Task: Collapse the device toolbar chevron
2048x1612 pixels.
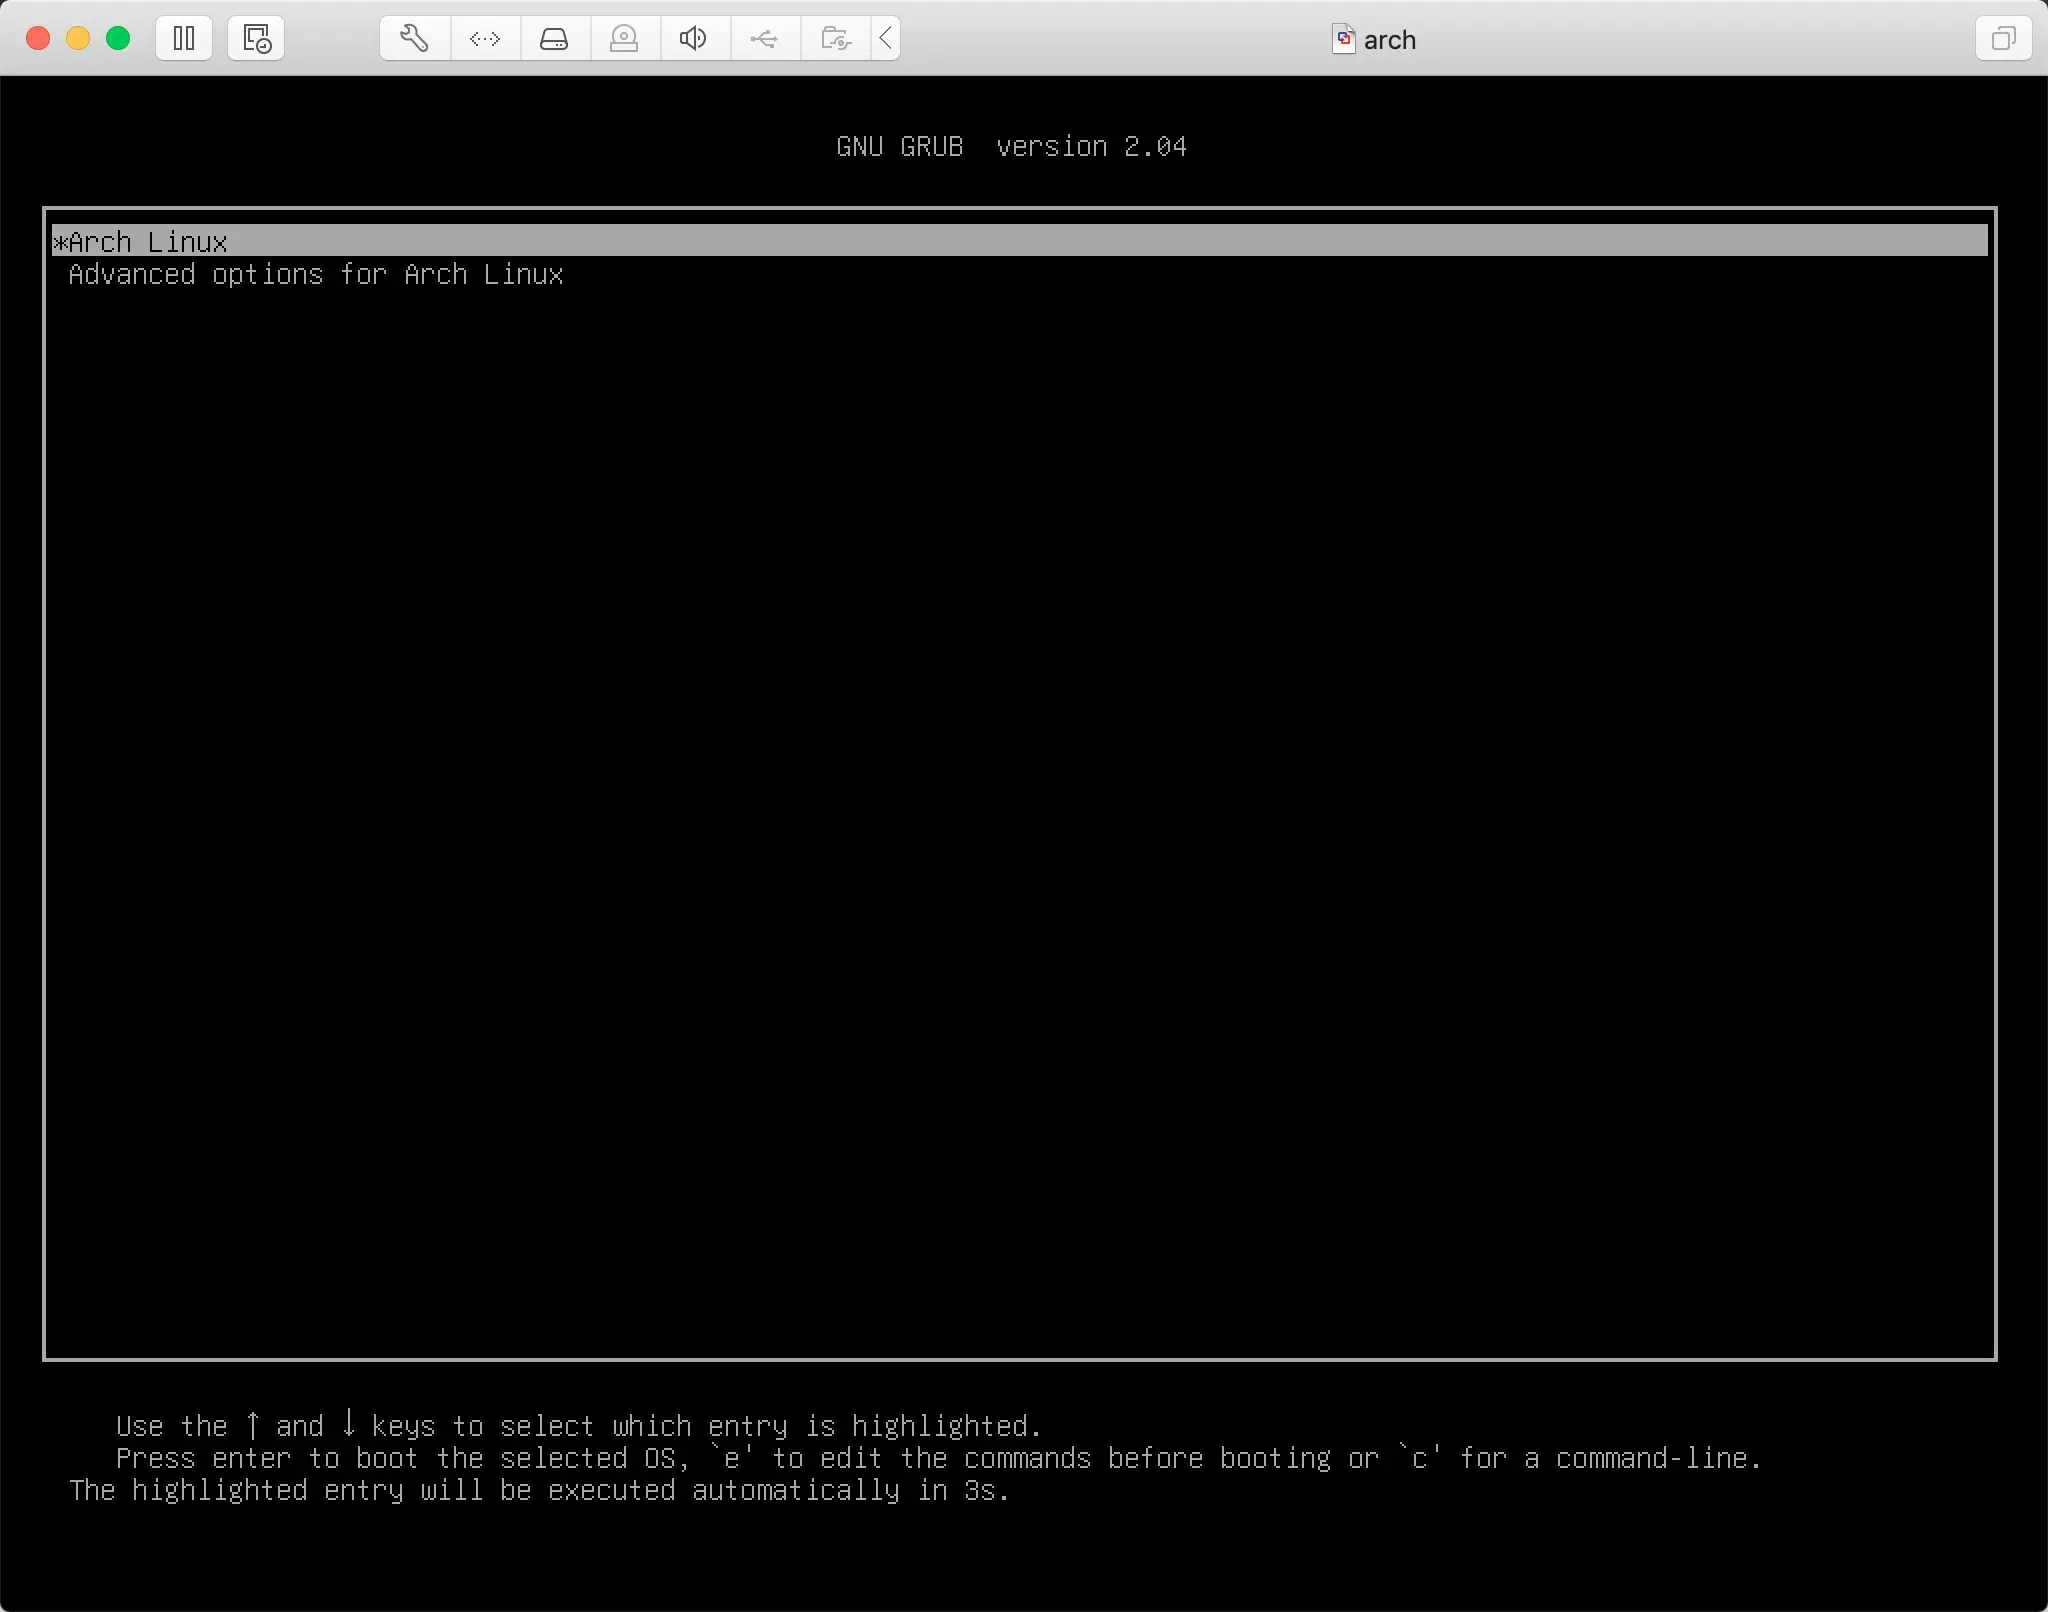Action: 886,39
